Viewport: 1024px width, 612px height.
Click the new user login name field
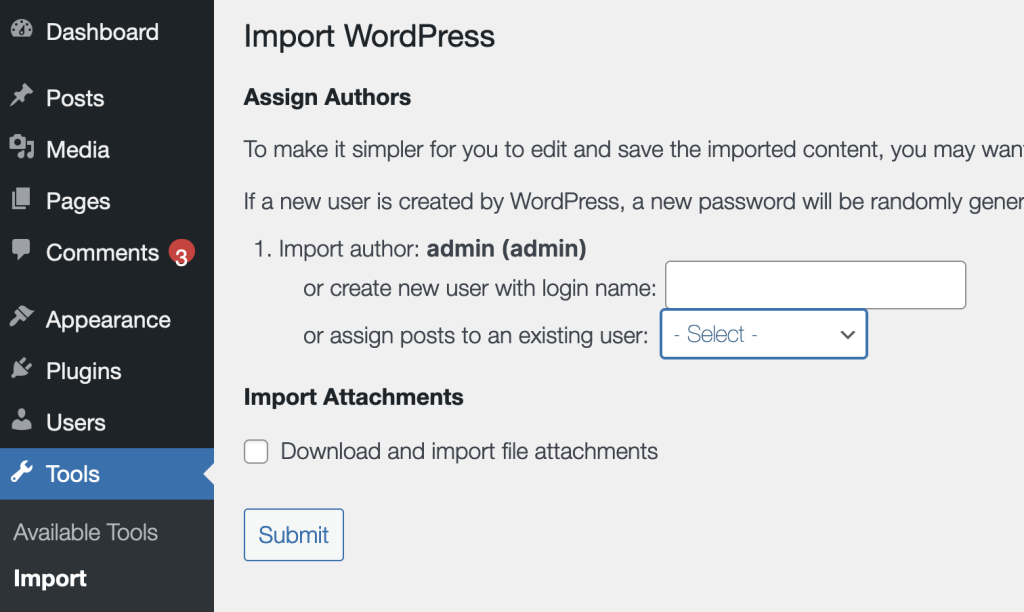(815, 285)
